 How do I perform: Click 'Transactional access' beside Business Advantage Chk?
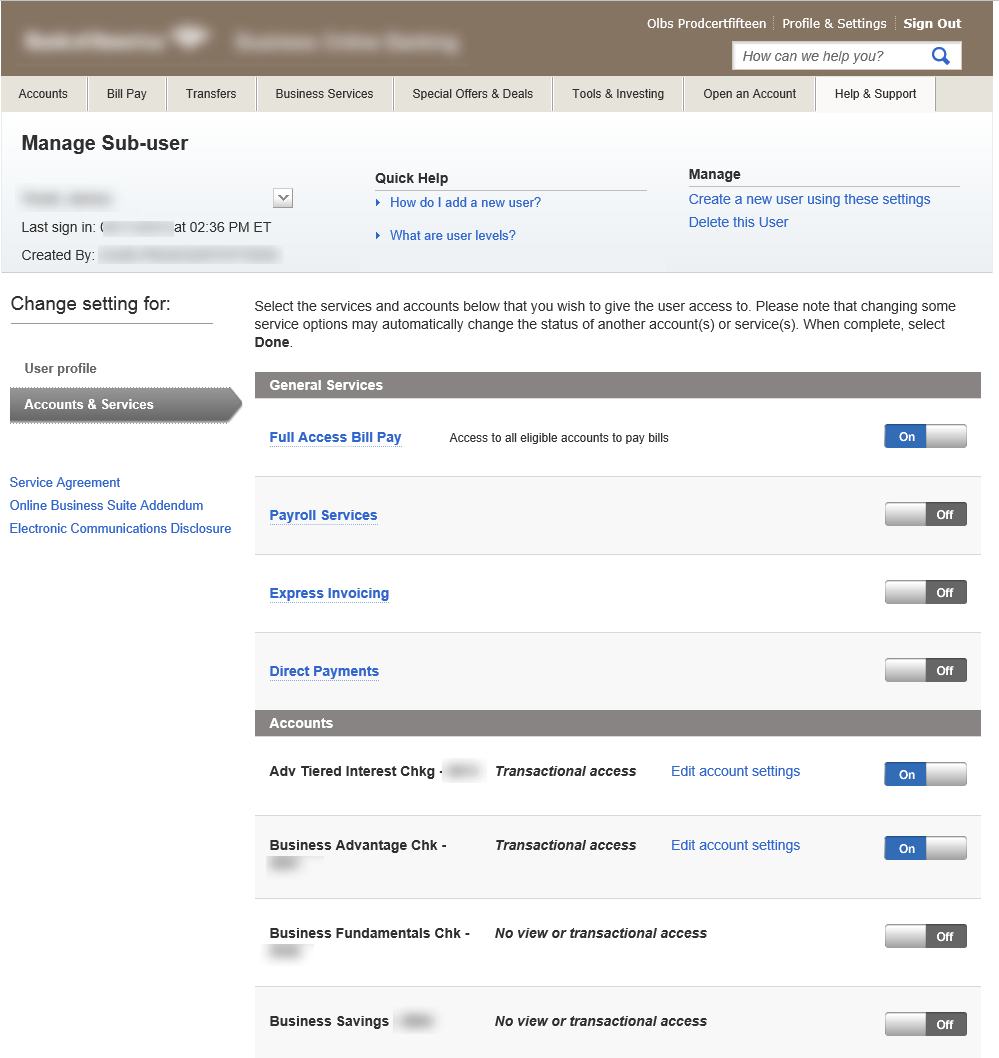click(565, 845)
